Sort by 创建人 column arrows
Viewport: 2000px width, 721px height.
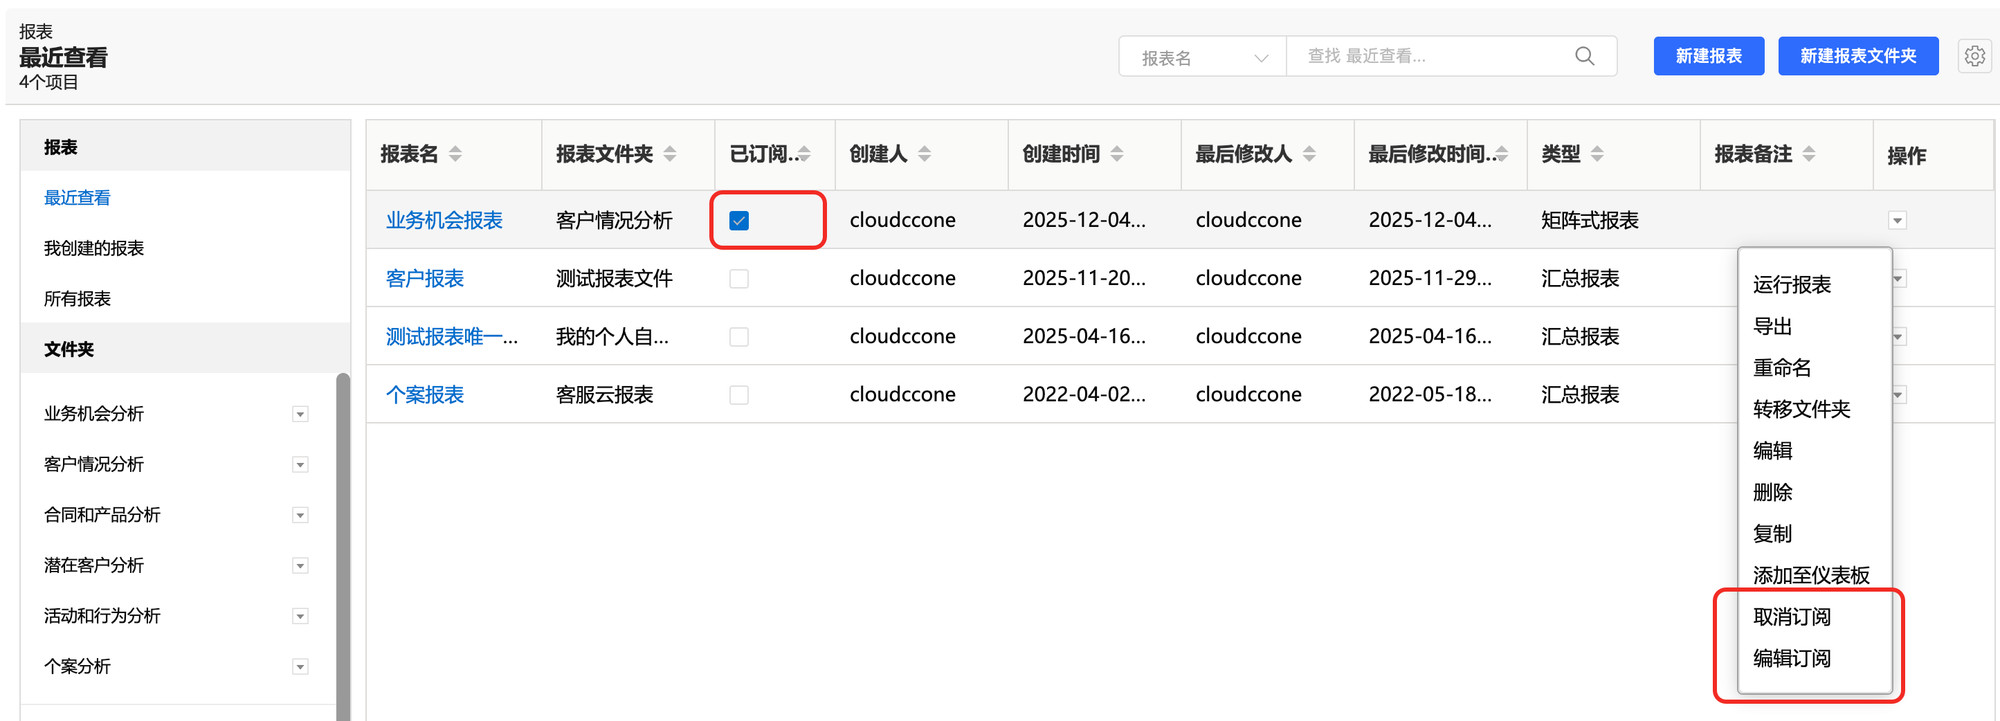pos(925,154)
